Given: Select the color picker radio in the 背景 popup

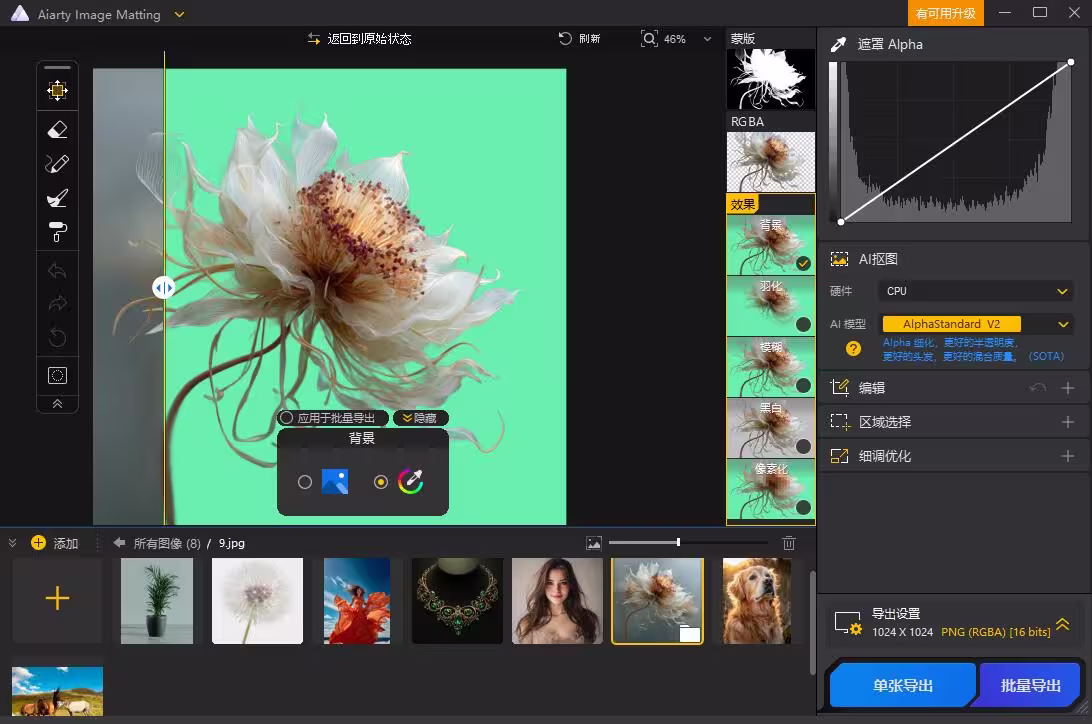Looking at the screenshot, I should [381, 481].
